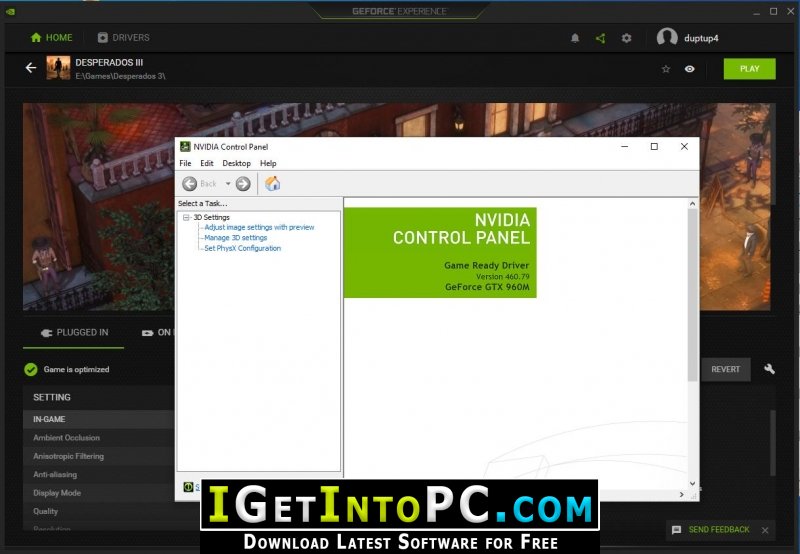Maximize the NVIDIA Control Panel window
The width and height of the screenshot is (800, 554).
tap(654, 147)
